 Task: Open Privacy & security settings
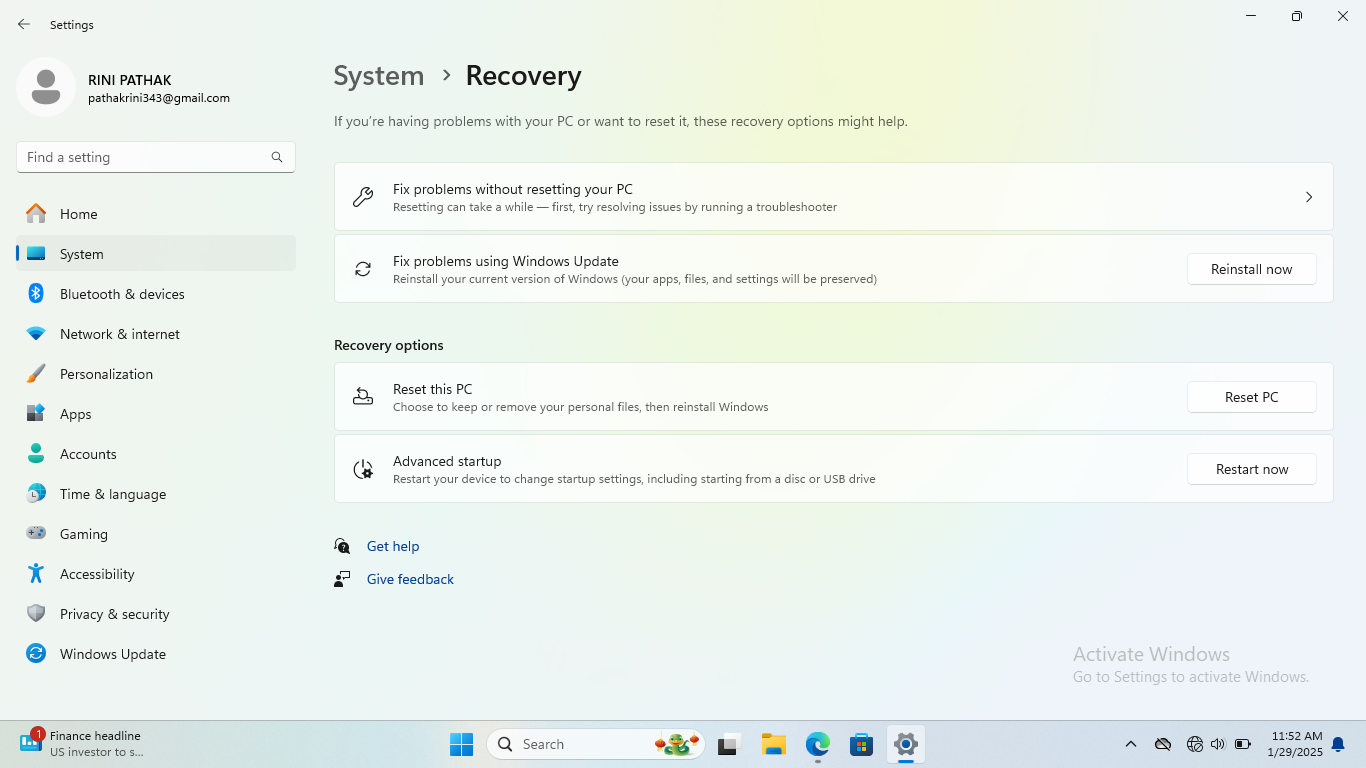coord(114,614)
